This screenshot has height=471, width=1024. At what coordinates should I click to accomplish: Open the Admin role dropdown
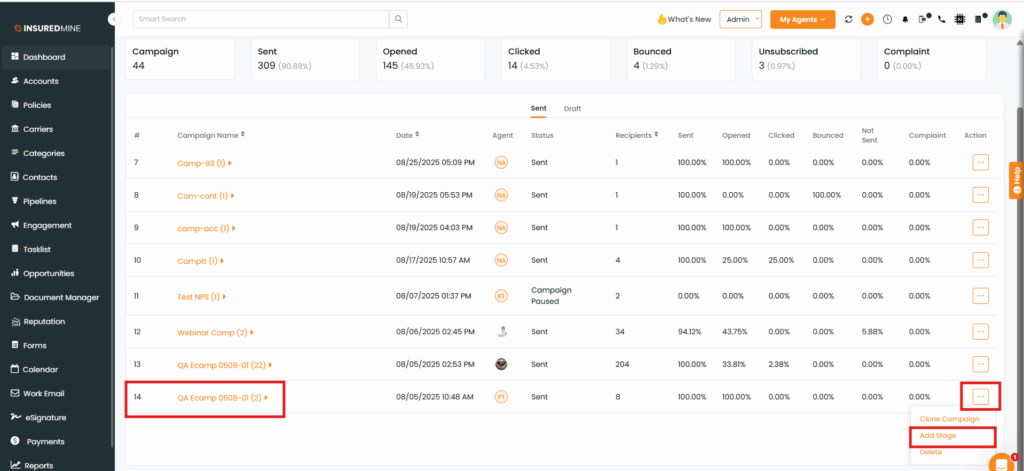coord(740,19)
